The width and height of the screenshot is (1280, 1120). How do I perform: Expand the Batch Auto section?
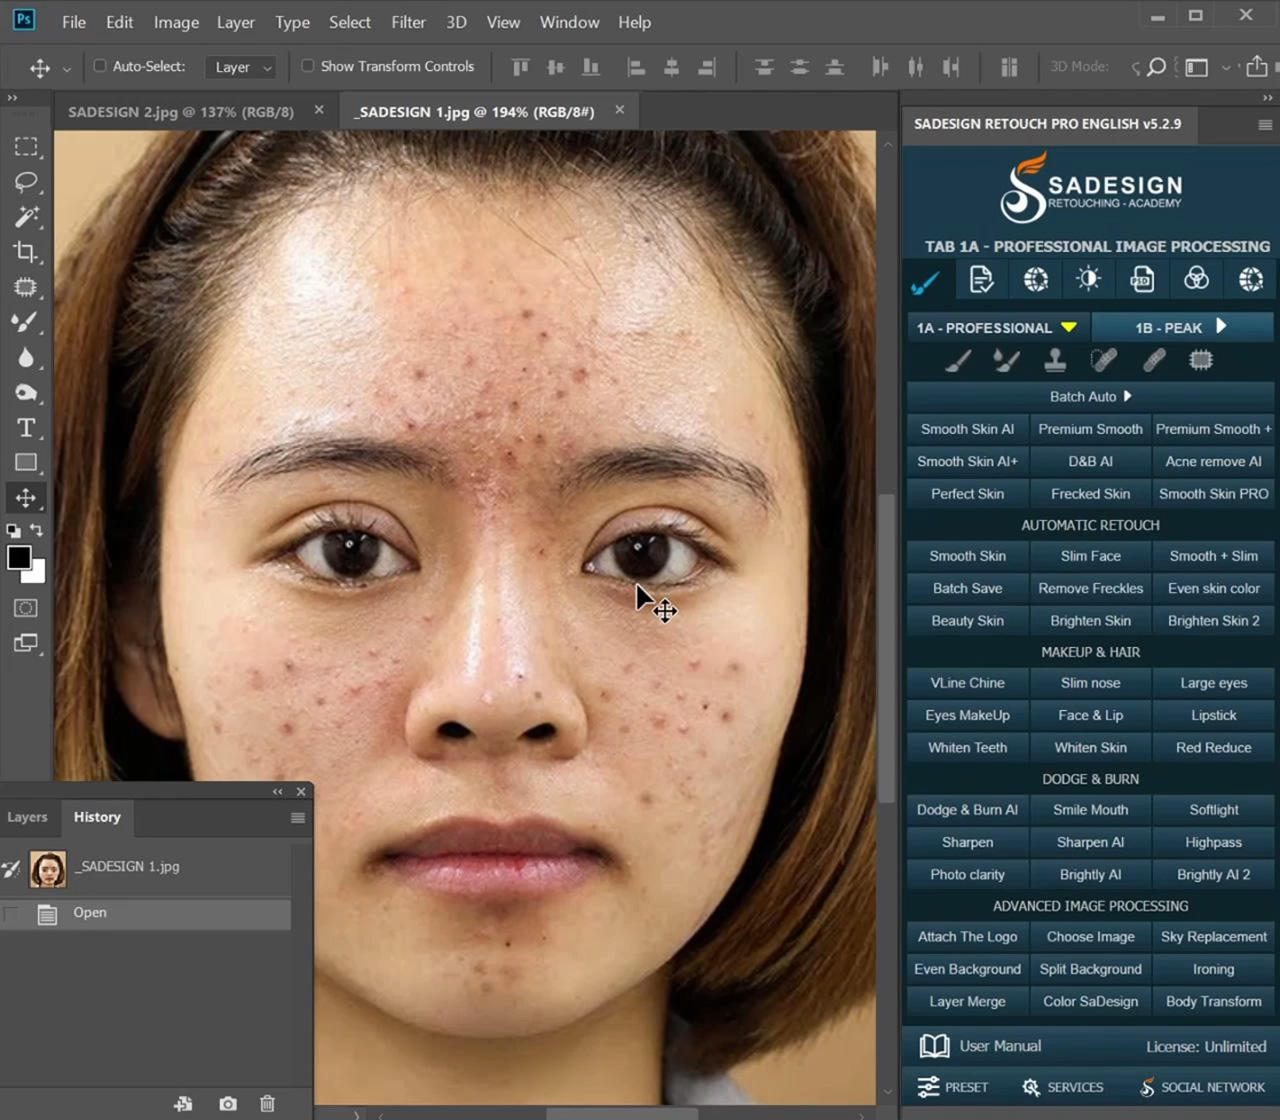(1090, 396)
